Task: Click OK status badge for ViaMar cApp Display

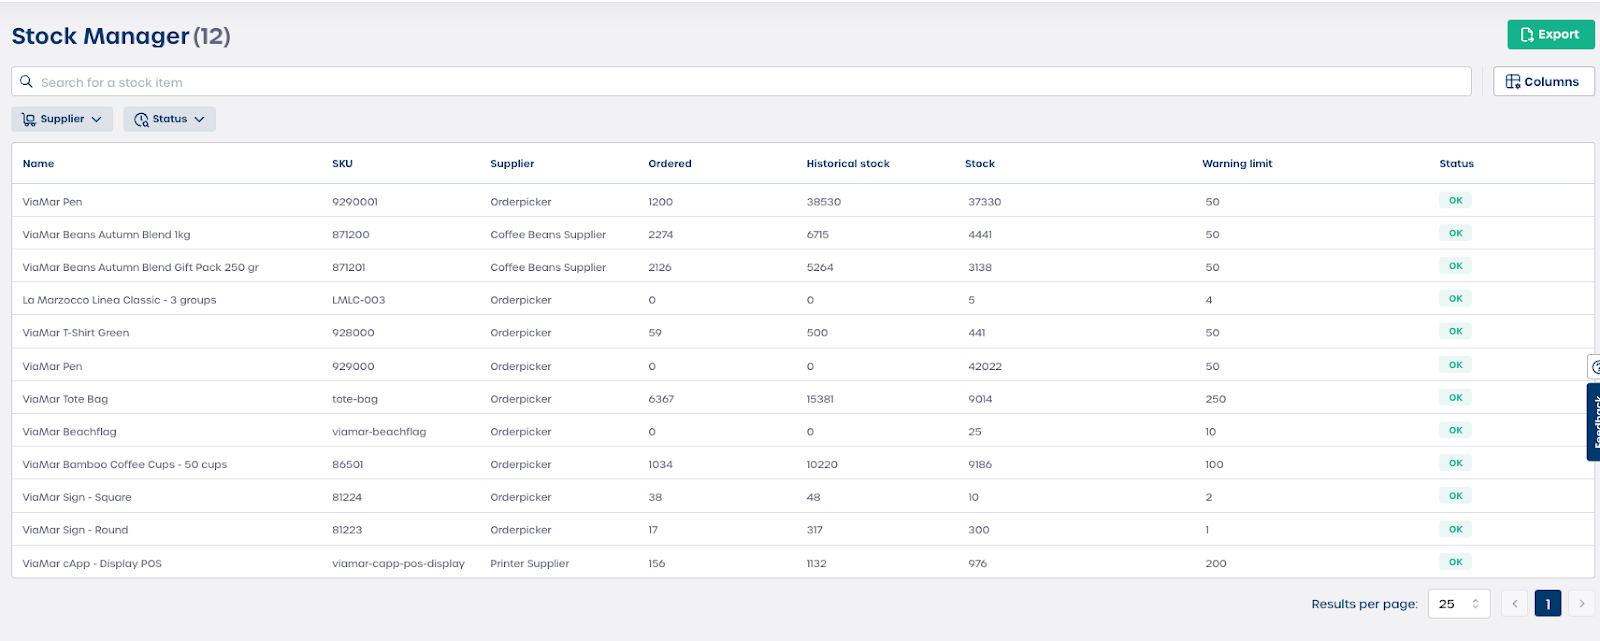Action: click(1455, 562)
